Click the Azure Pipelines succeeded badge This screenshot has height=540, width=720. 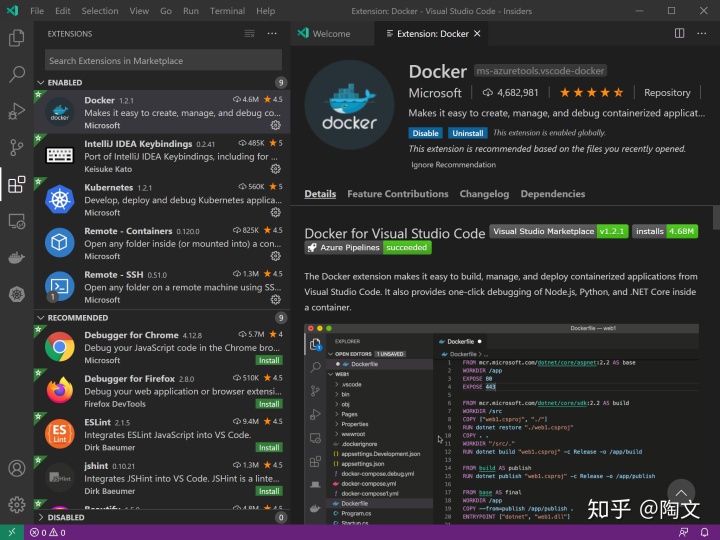[368, 248]
